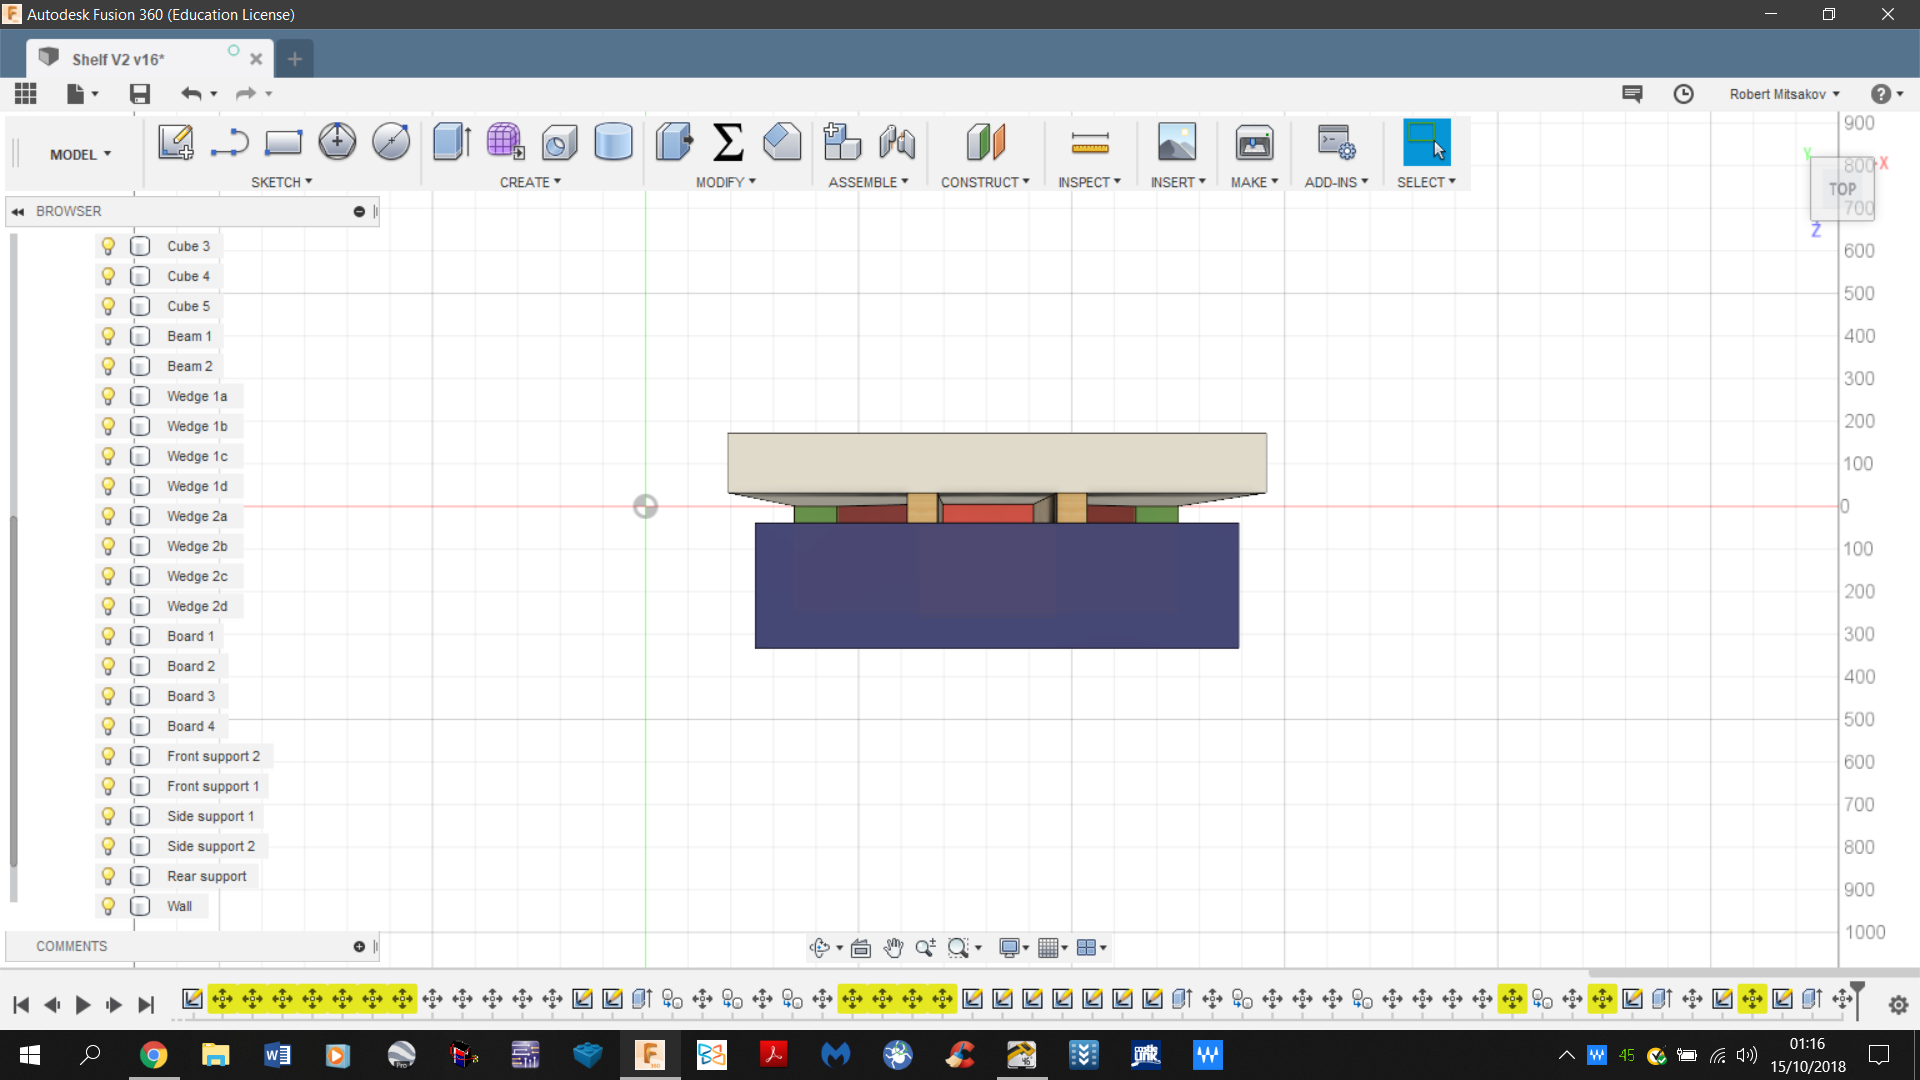Image resolution: width=1920 pixels, height=1080 pixels.
Task: Open Change Parameters sigma icon
Action: 728,142
